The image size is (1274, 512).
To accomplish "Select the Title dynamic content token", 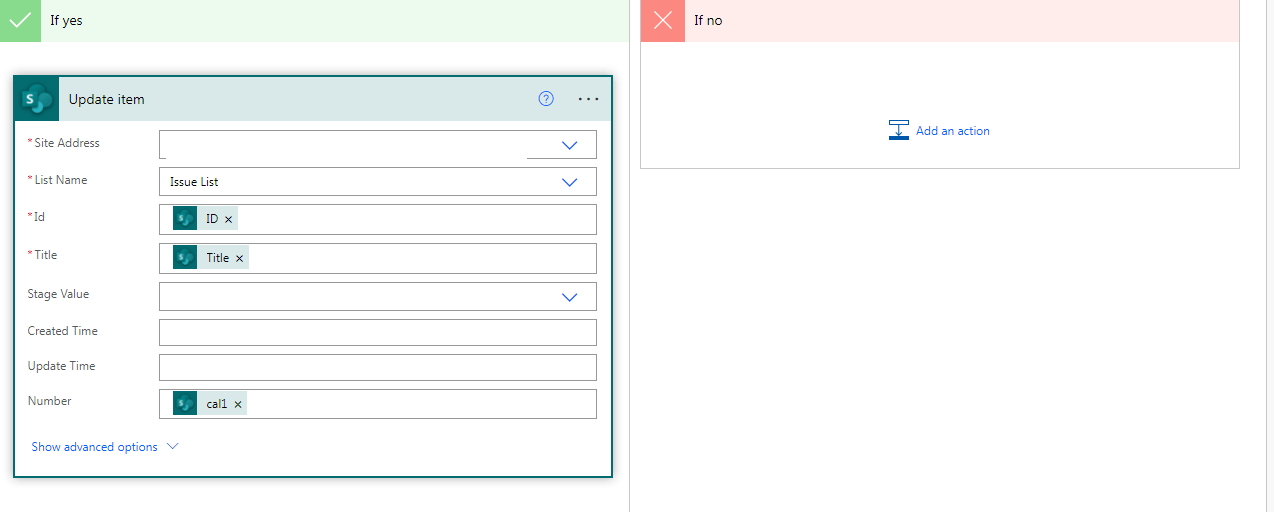I will [x=210, y=258].
